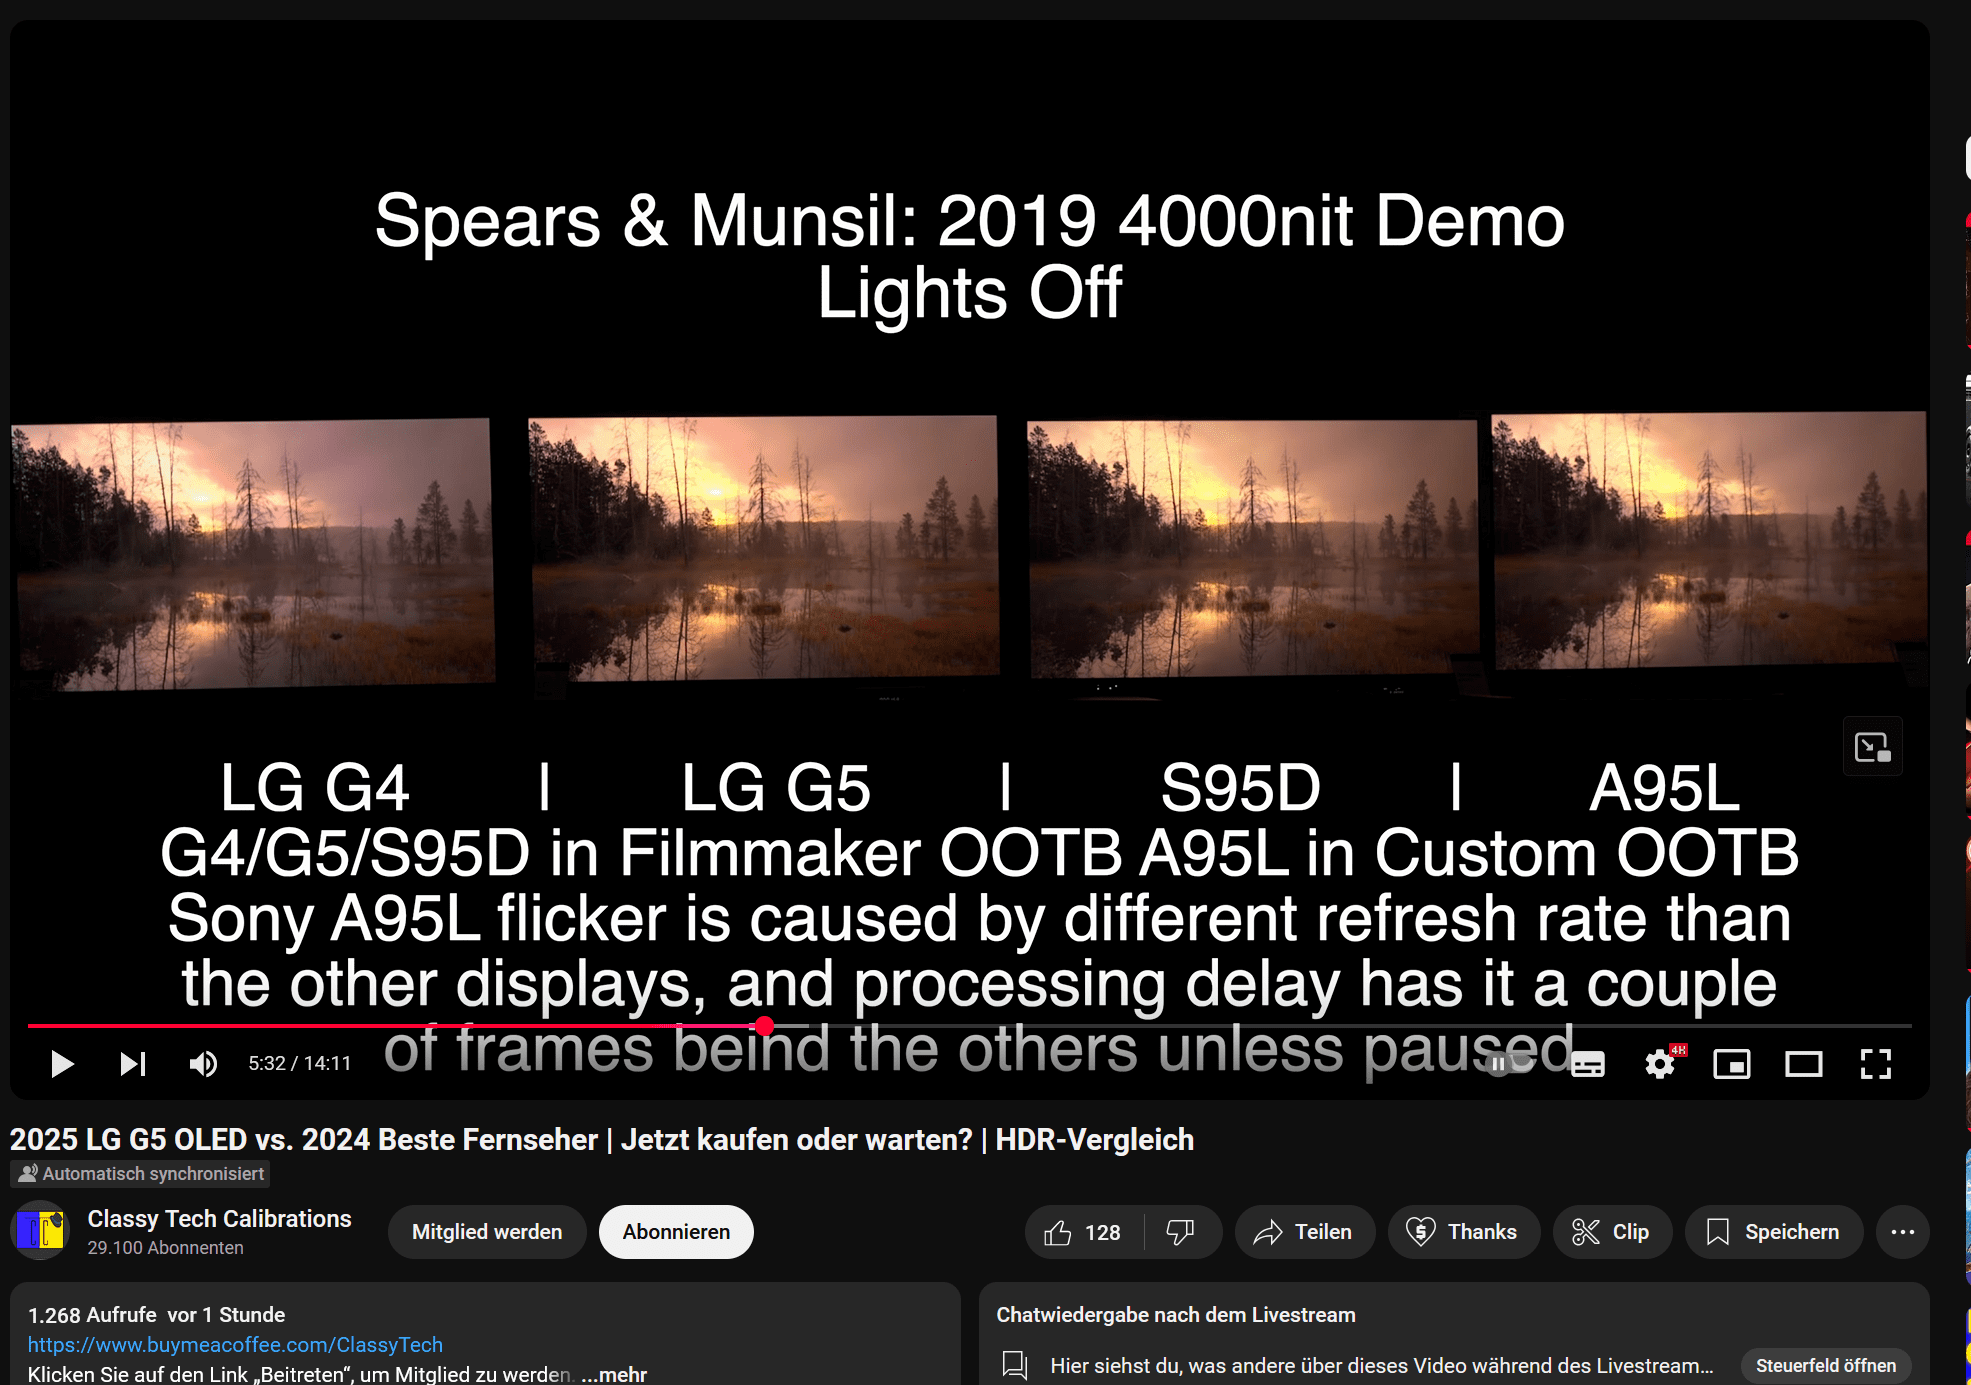Dislike the video

[1182, 1232]
